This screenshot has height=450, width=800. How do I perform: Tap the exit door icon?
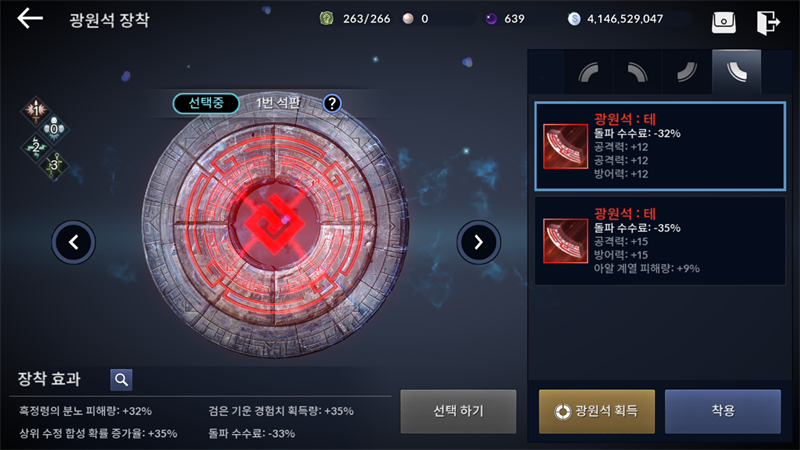(x=768, y=22)
